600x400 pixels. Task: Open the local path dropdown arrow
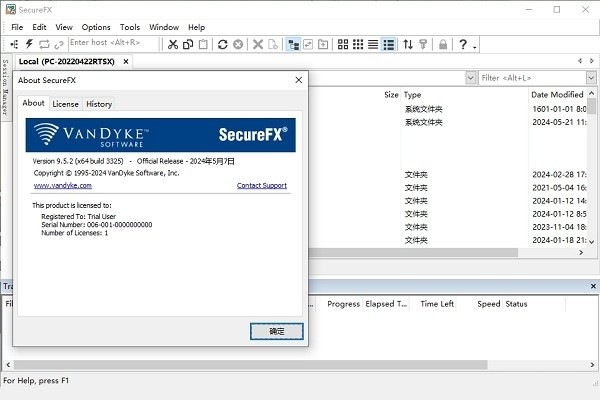tap(469, 78)
